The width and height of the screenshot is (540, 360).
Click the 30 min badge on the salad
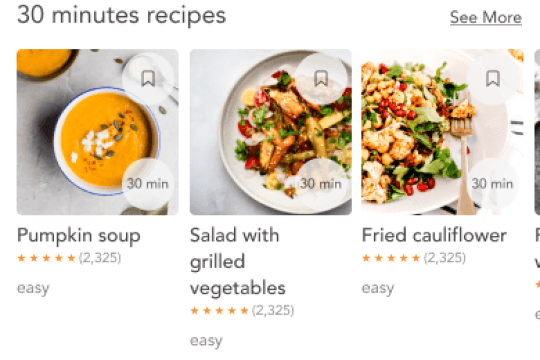[x=321, y=184]
